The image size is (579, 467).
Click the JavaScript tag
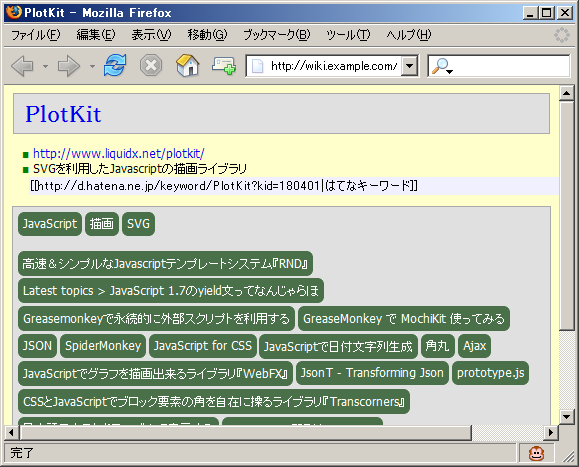[50, 224]
